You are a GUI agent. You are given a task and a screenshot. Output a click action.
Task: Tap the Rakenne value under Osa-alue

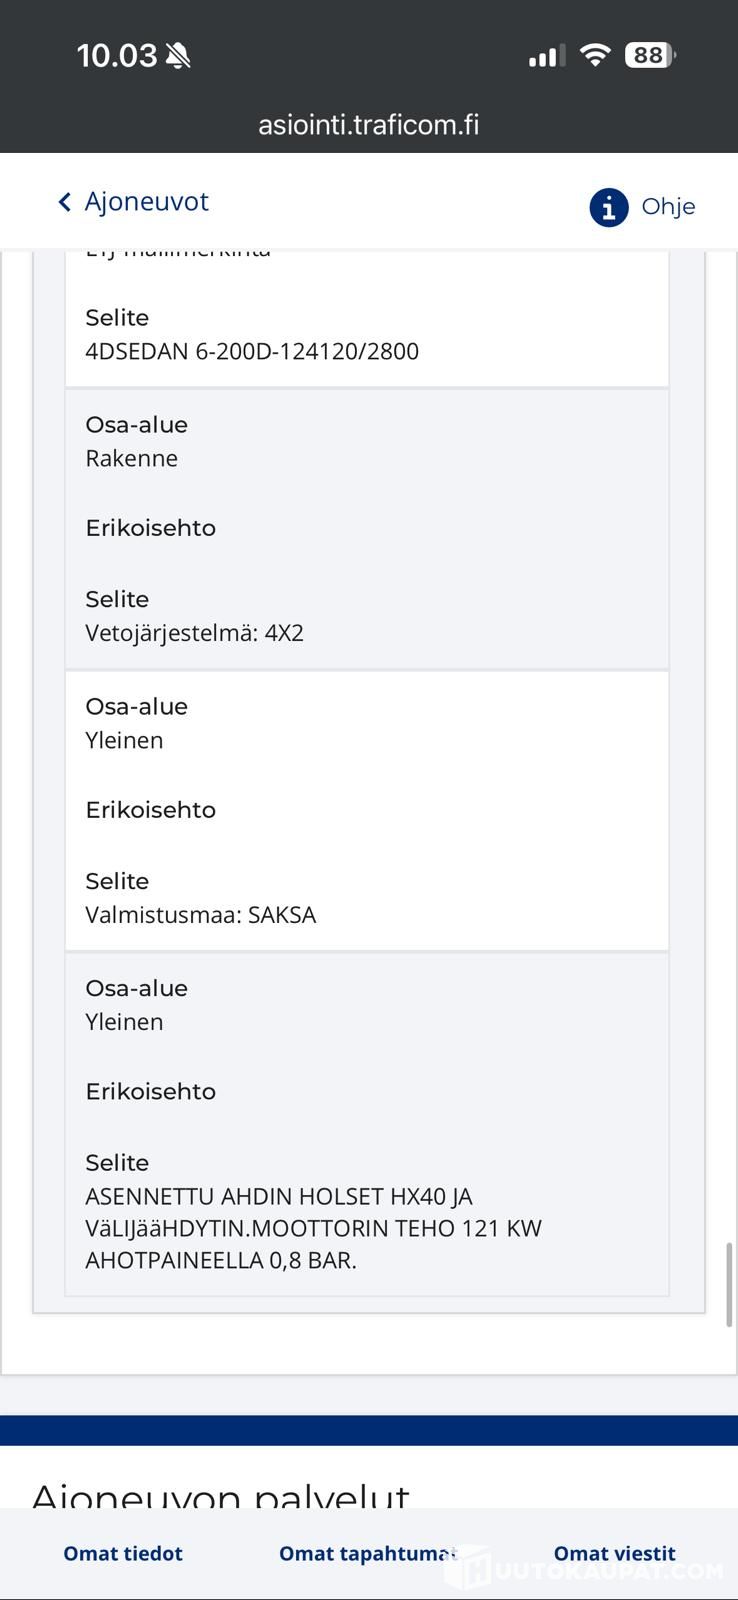[131, 458]
